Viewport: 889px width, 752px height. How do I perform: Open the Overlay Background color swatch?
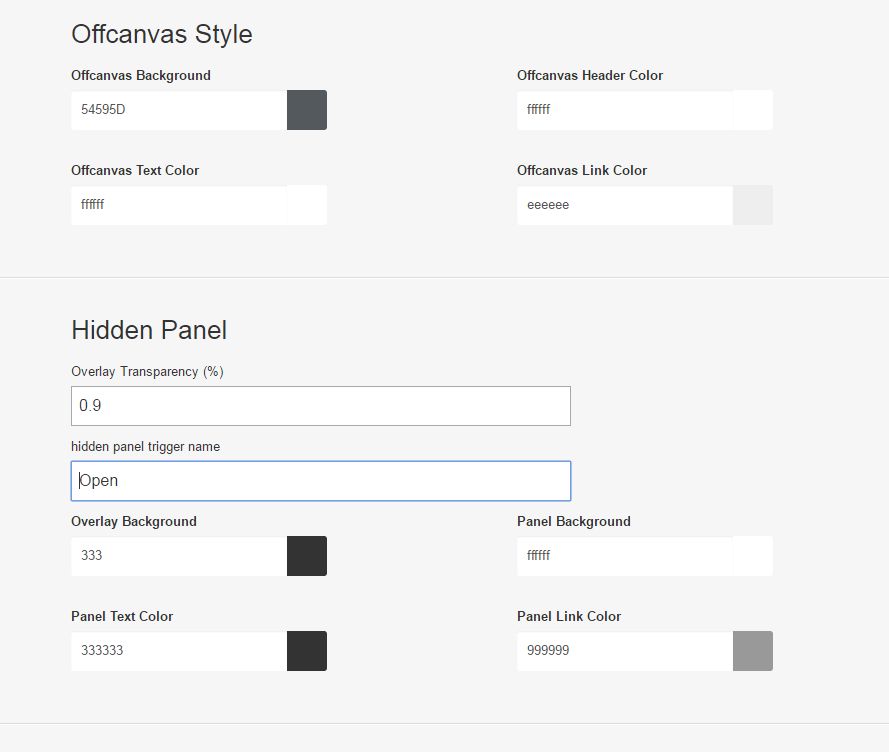coord(307,556)
